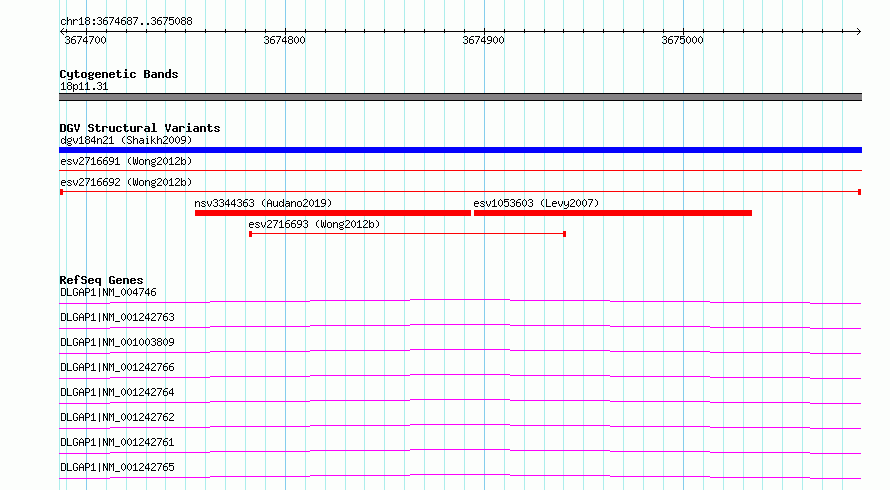Select the 18p11.31 band label
The image size is (890, 490).
[x=84, y=87]
